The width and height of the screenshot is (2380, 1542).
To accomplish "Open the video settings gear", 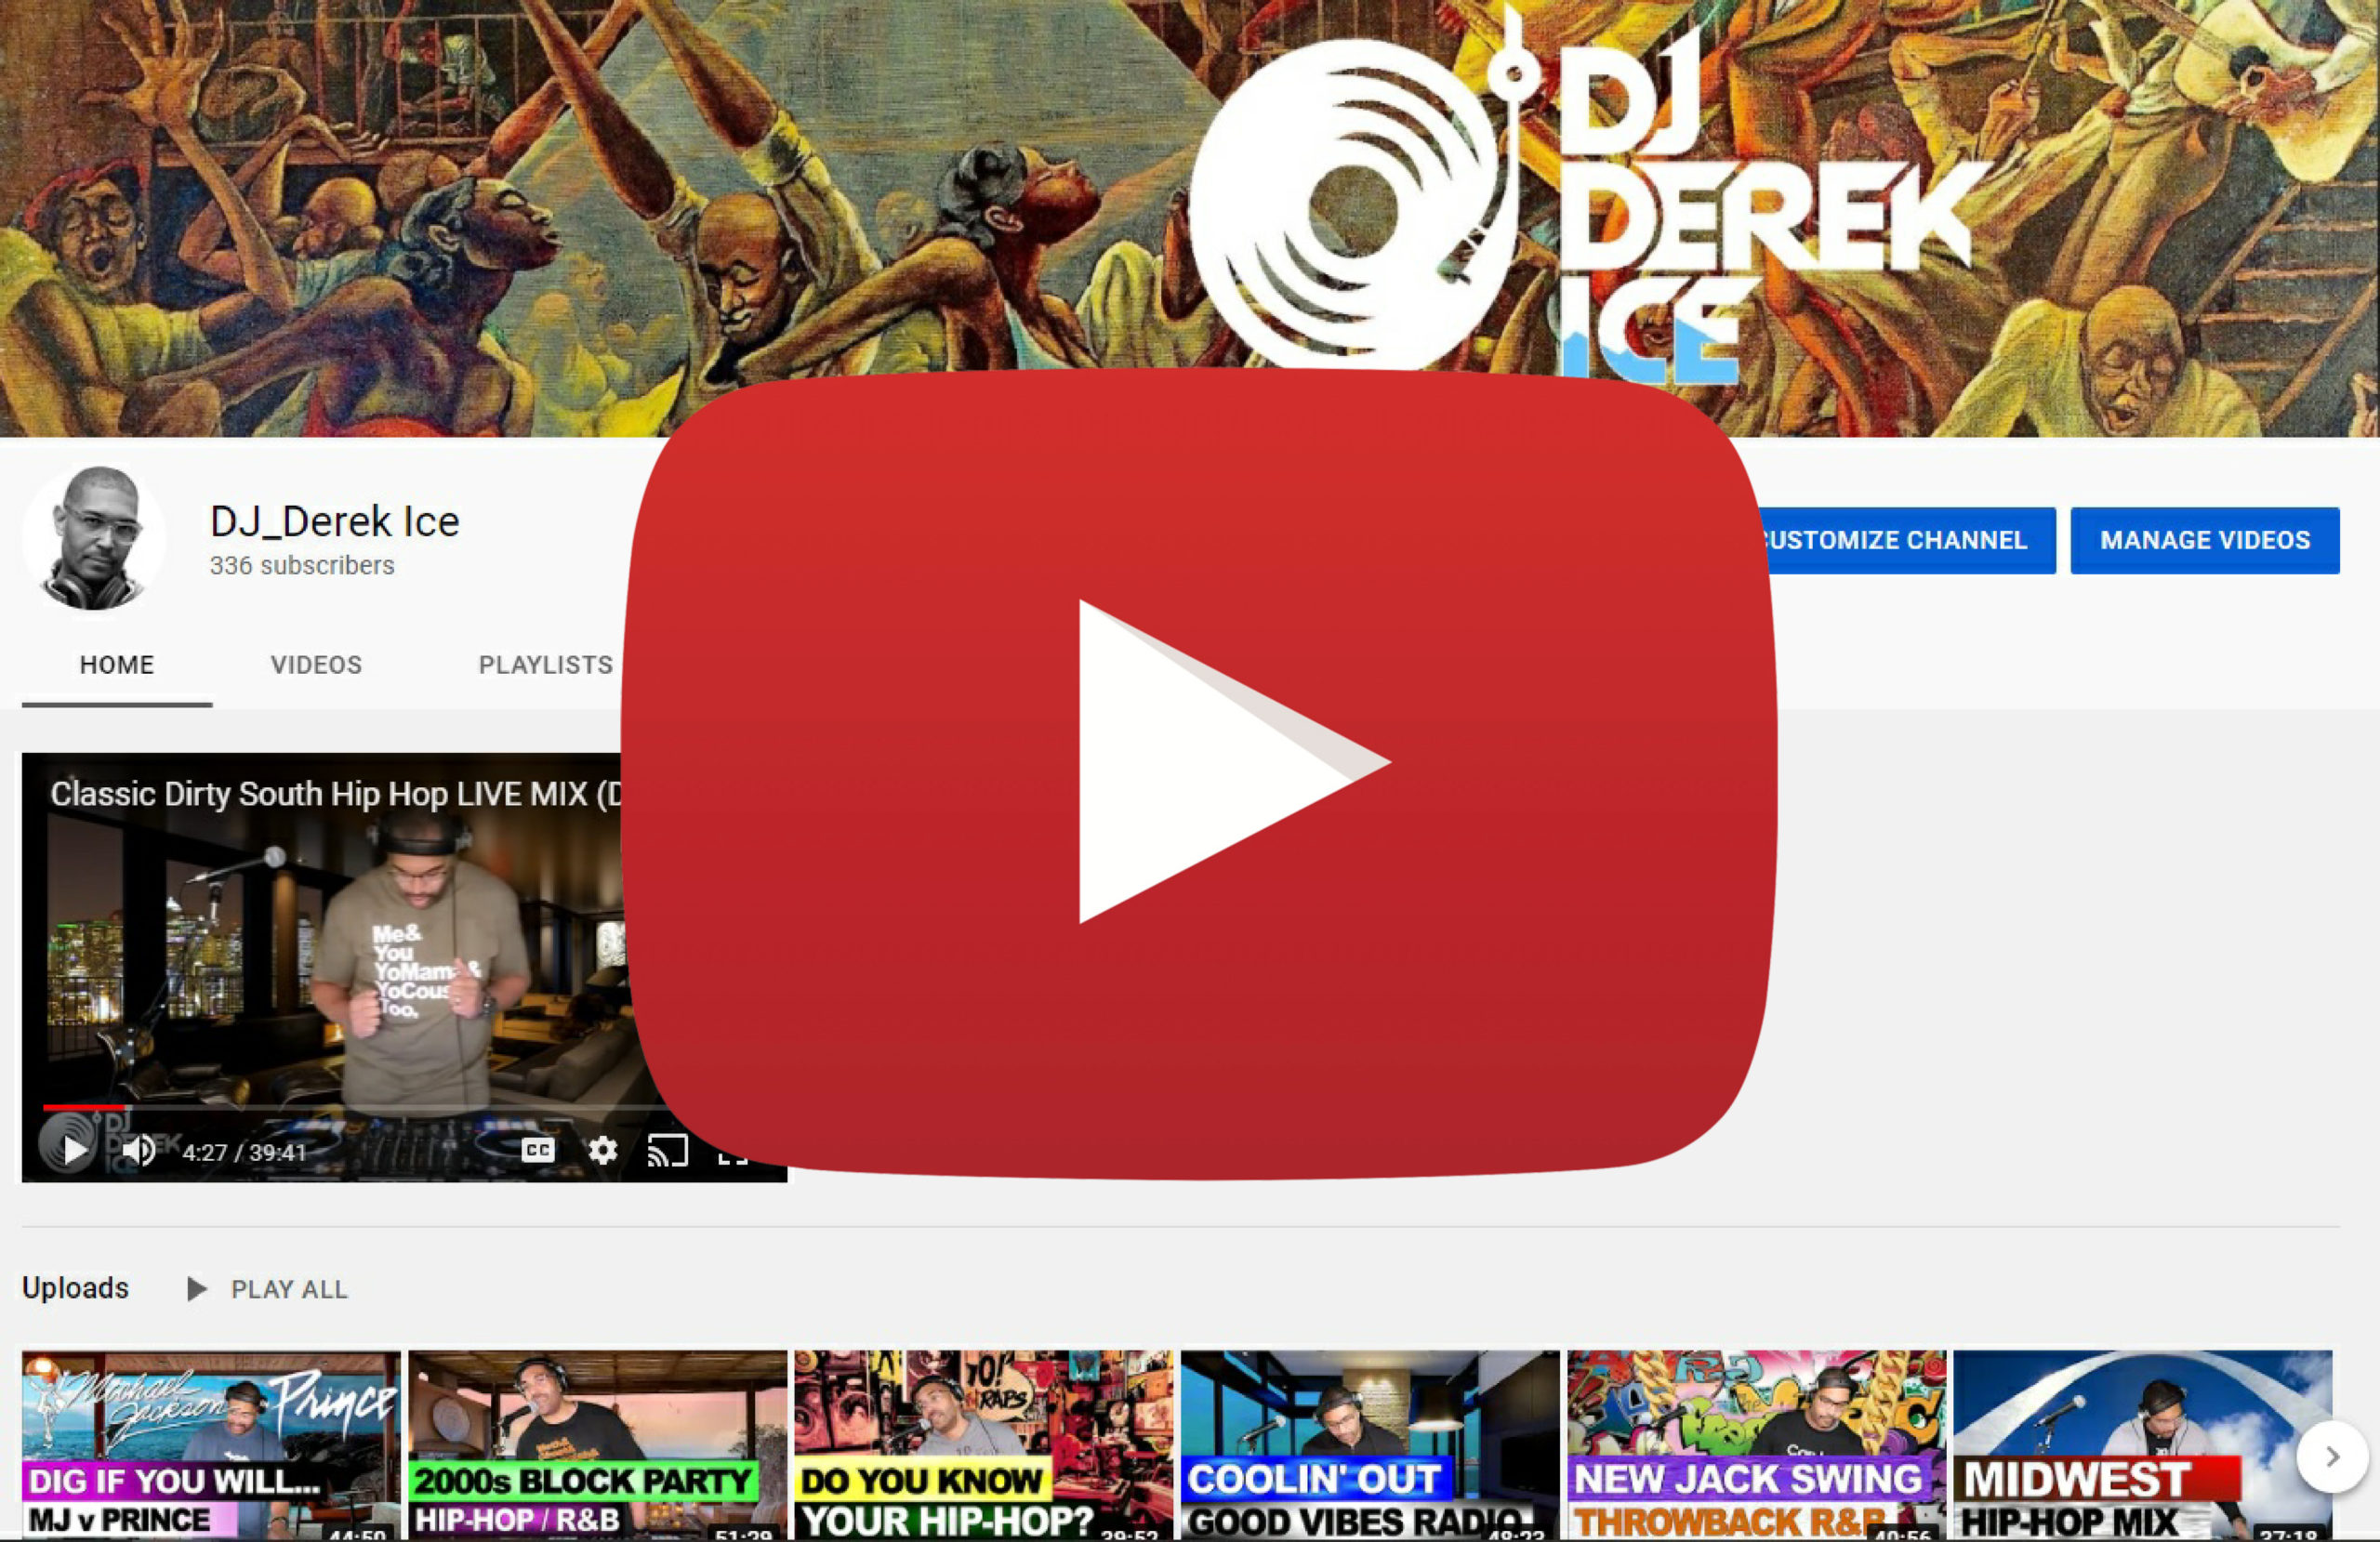I will pyautogui.click(x=602, y=1150).
